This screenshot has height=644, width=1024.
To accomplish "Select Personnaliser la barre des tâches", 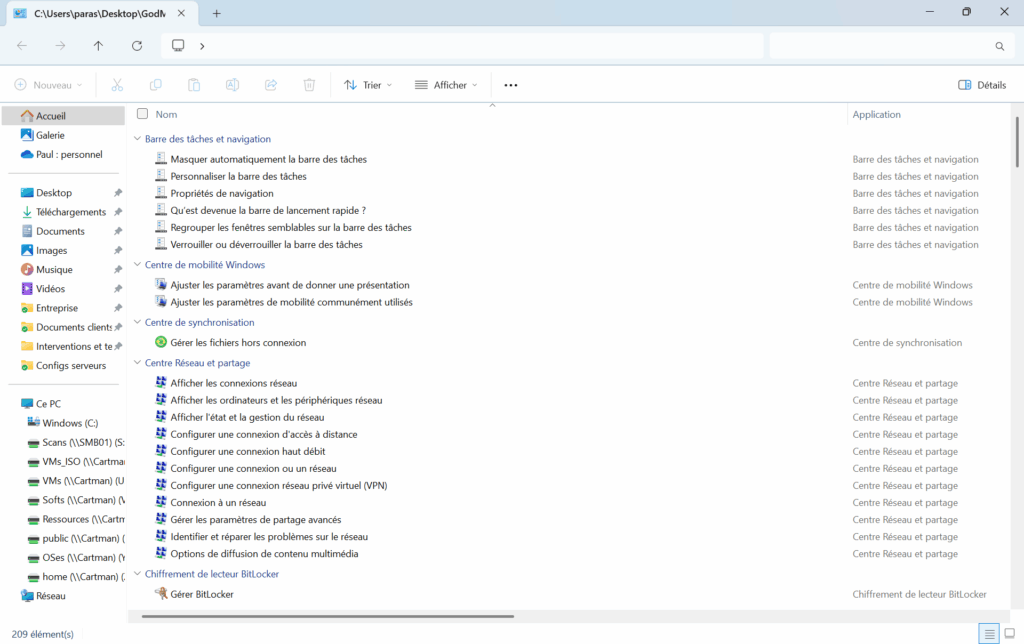I will 238,176.
